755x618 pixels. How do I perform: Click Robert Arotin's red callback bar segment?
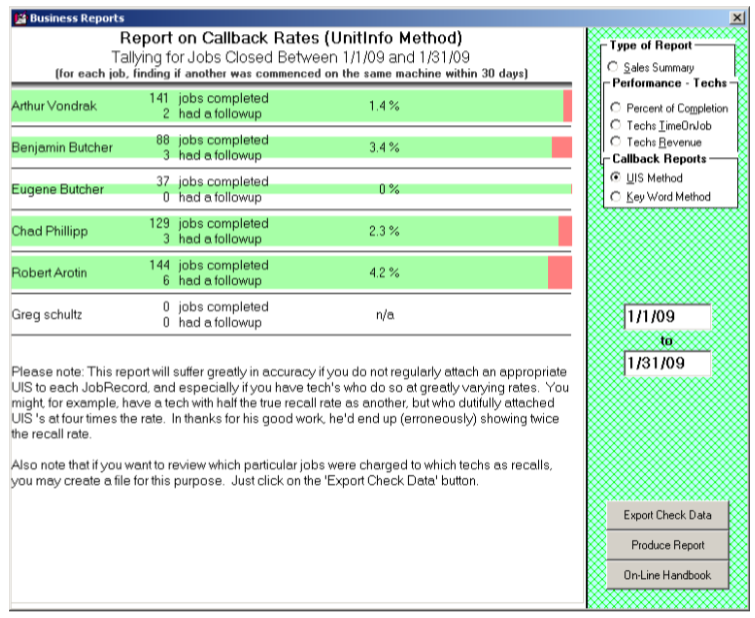tap(559, 272)
